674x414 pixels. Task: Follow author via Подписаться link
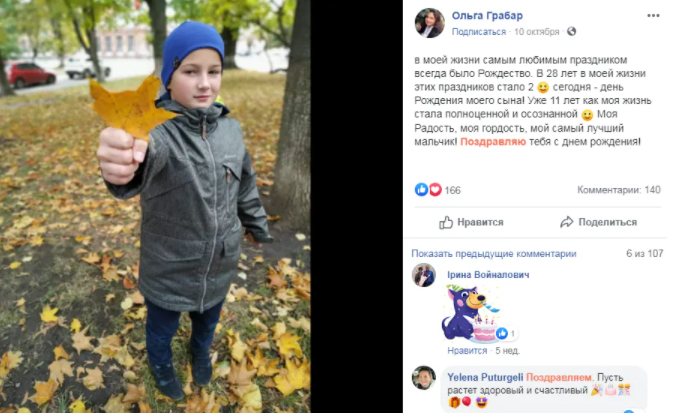478,32
